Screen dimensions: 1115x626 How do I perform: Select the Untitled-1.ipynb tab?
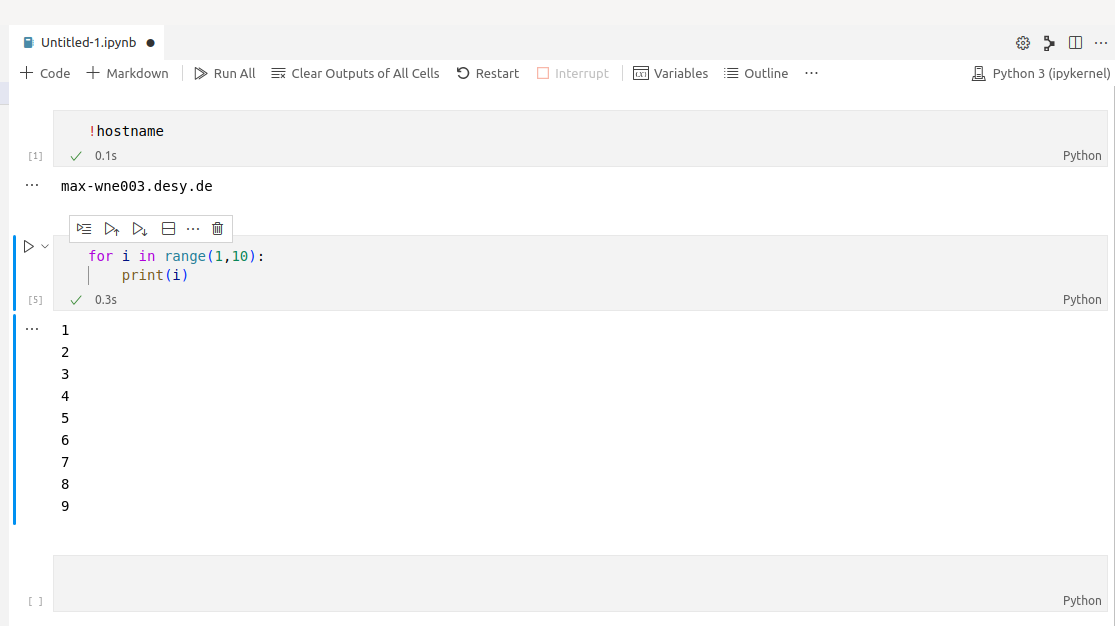click(89, 43)
